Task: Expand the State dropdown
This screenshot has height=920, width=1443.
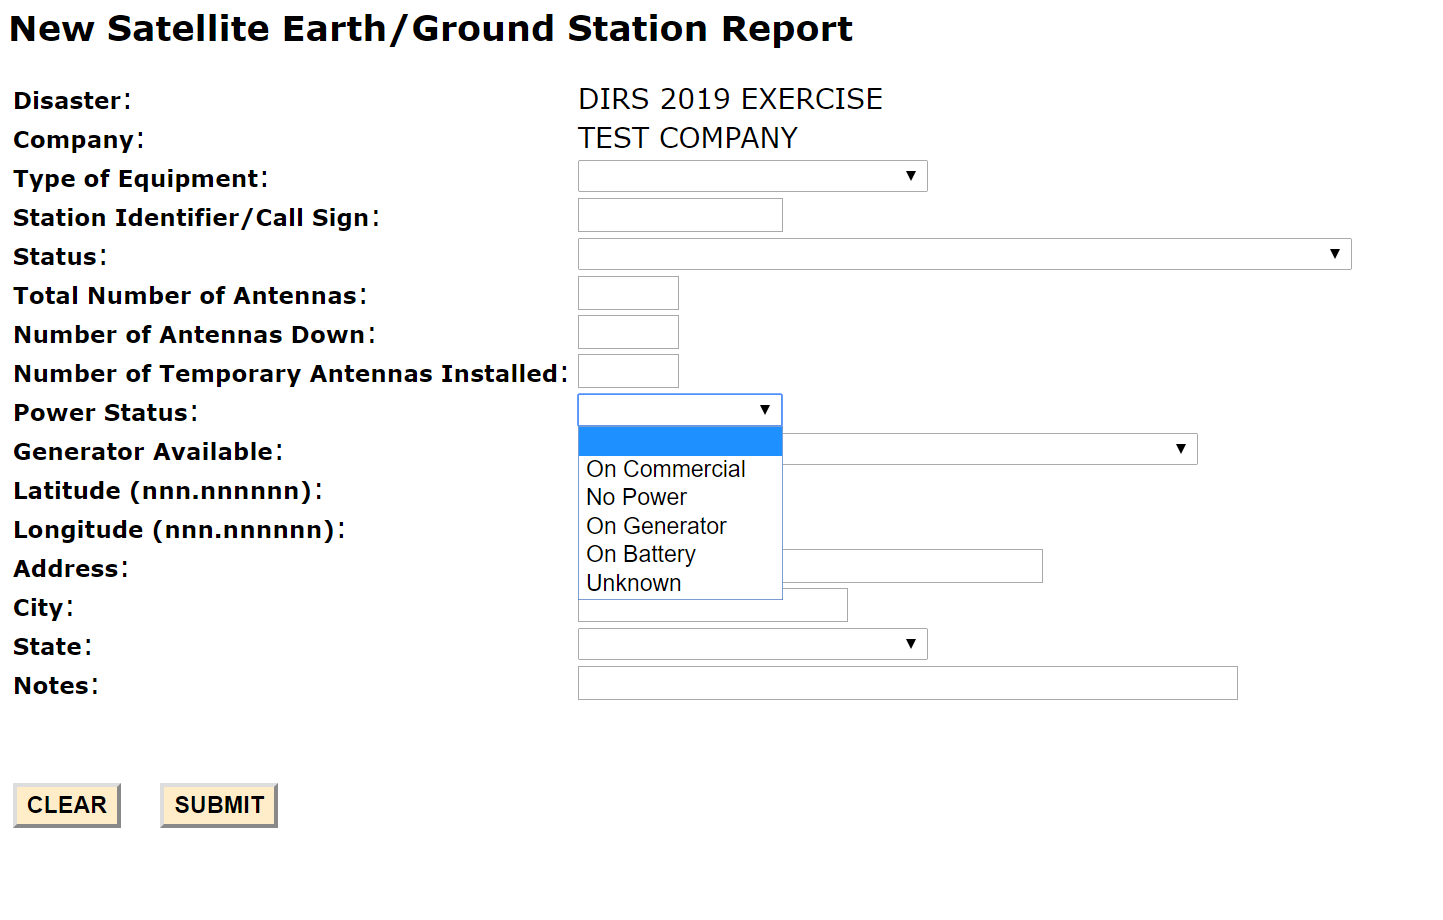Action: tap(752, 644)
